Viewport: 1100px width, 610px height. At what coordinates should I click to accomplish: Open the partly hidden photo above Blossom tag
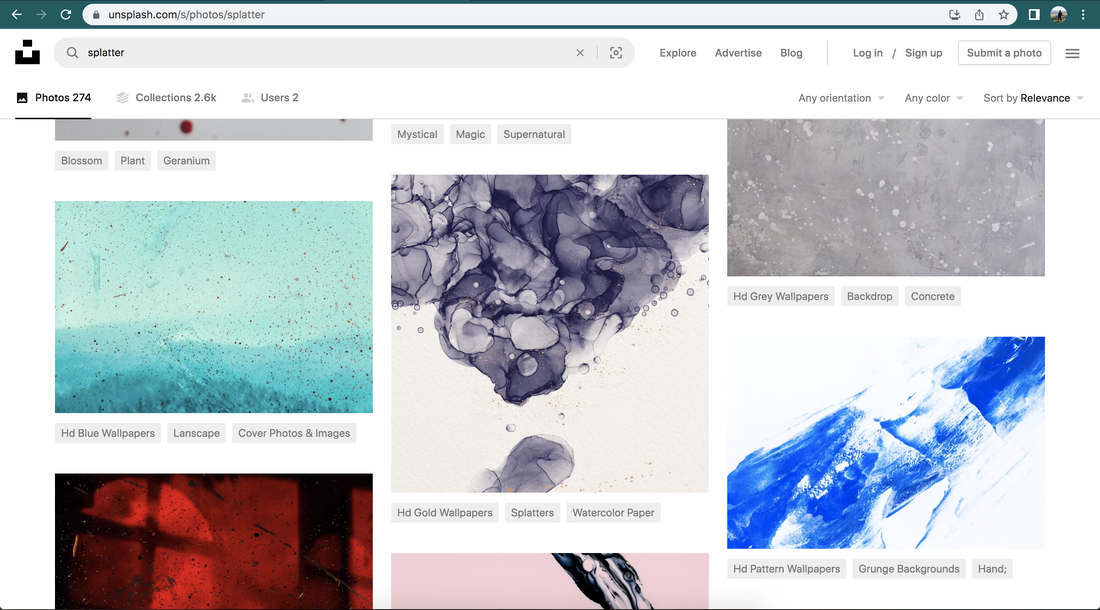tap(214, 130)
